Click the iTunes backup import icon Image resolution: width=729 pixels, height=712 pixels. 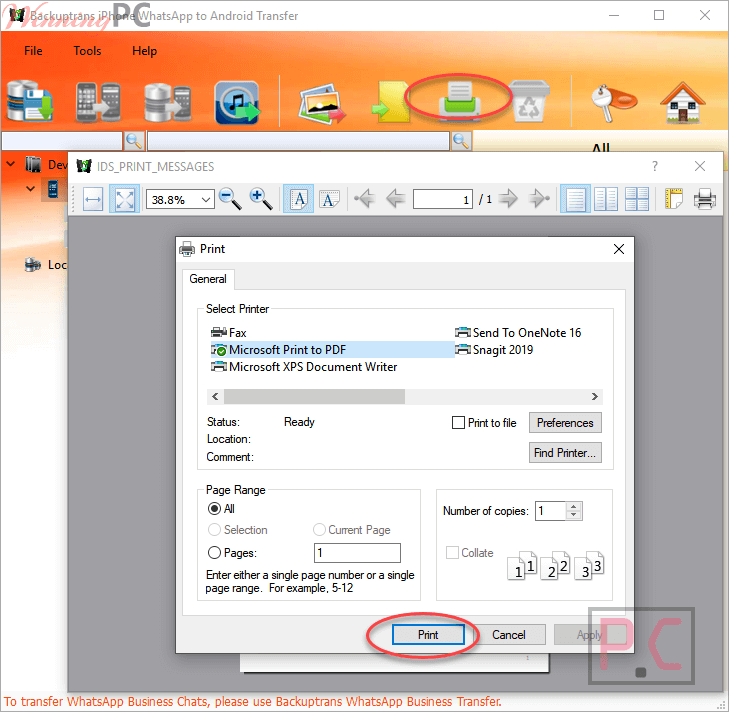(x=238, y=103)
